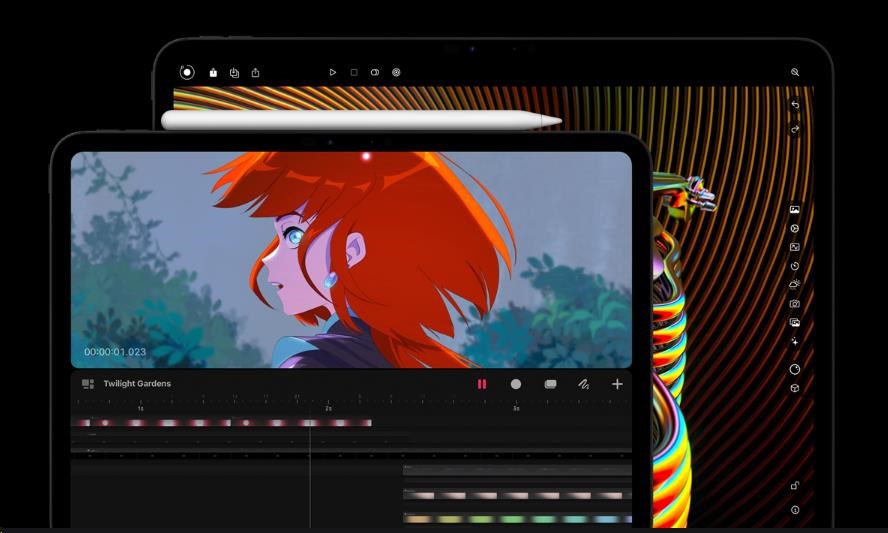Open the share icon in the top toolbar
This screenshot has width=888, height=533.
coord(255,73)
